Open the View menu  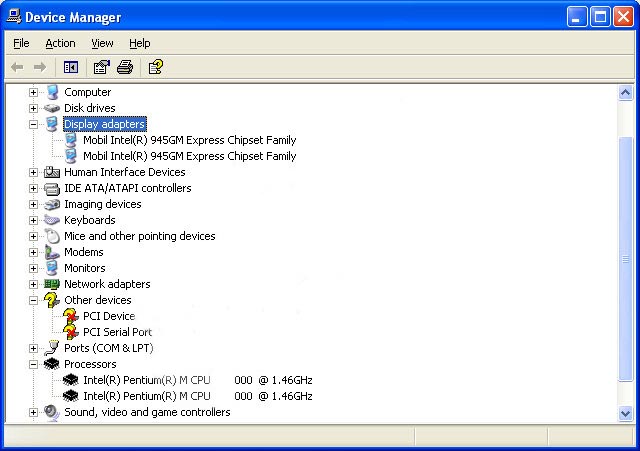point(102,43)
